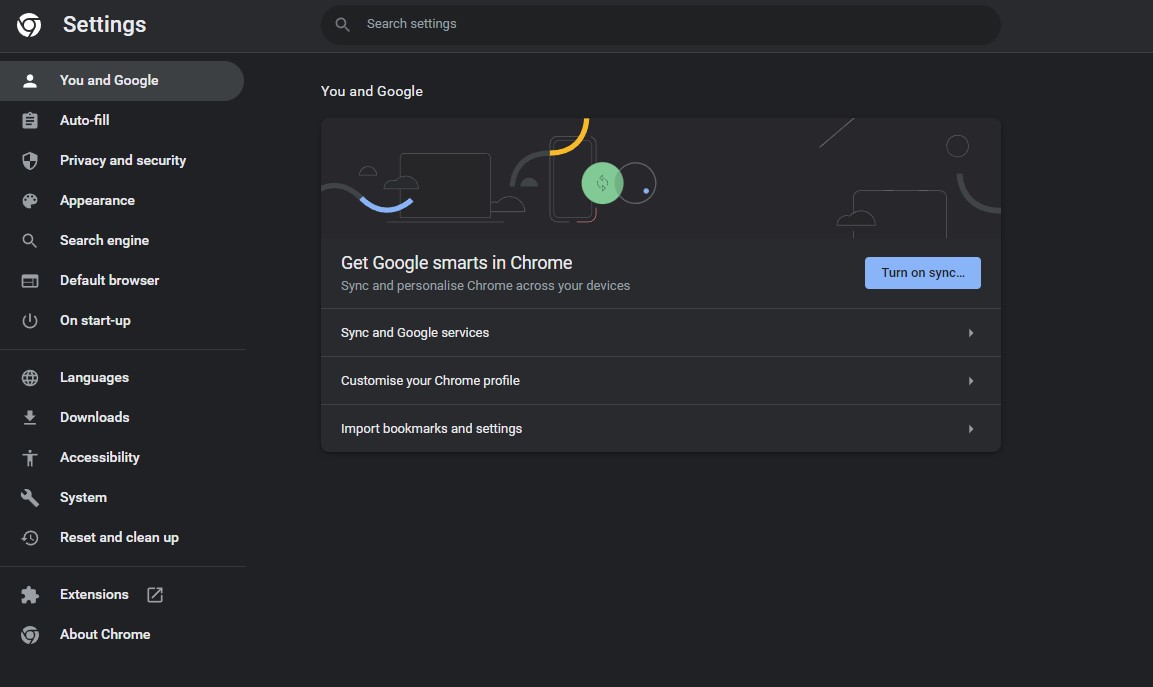Viewport: 1153px width, 687px height.
Task: Open the Downloads settings
Action: [122, 418]
